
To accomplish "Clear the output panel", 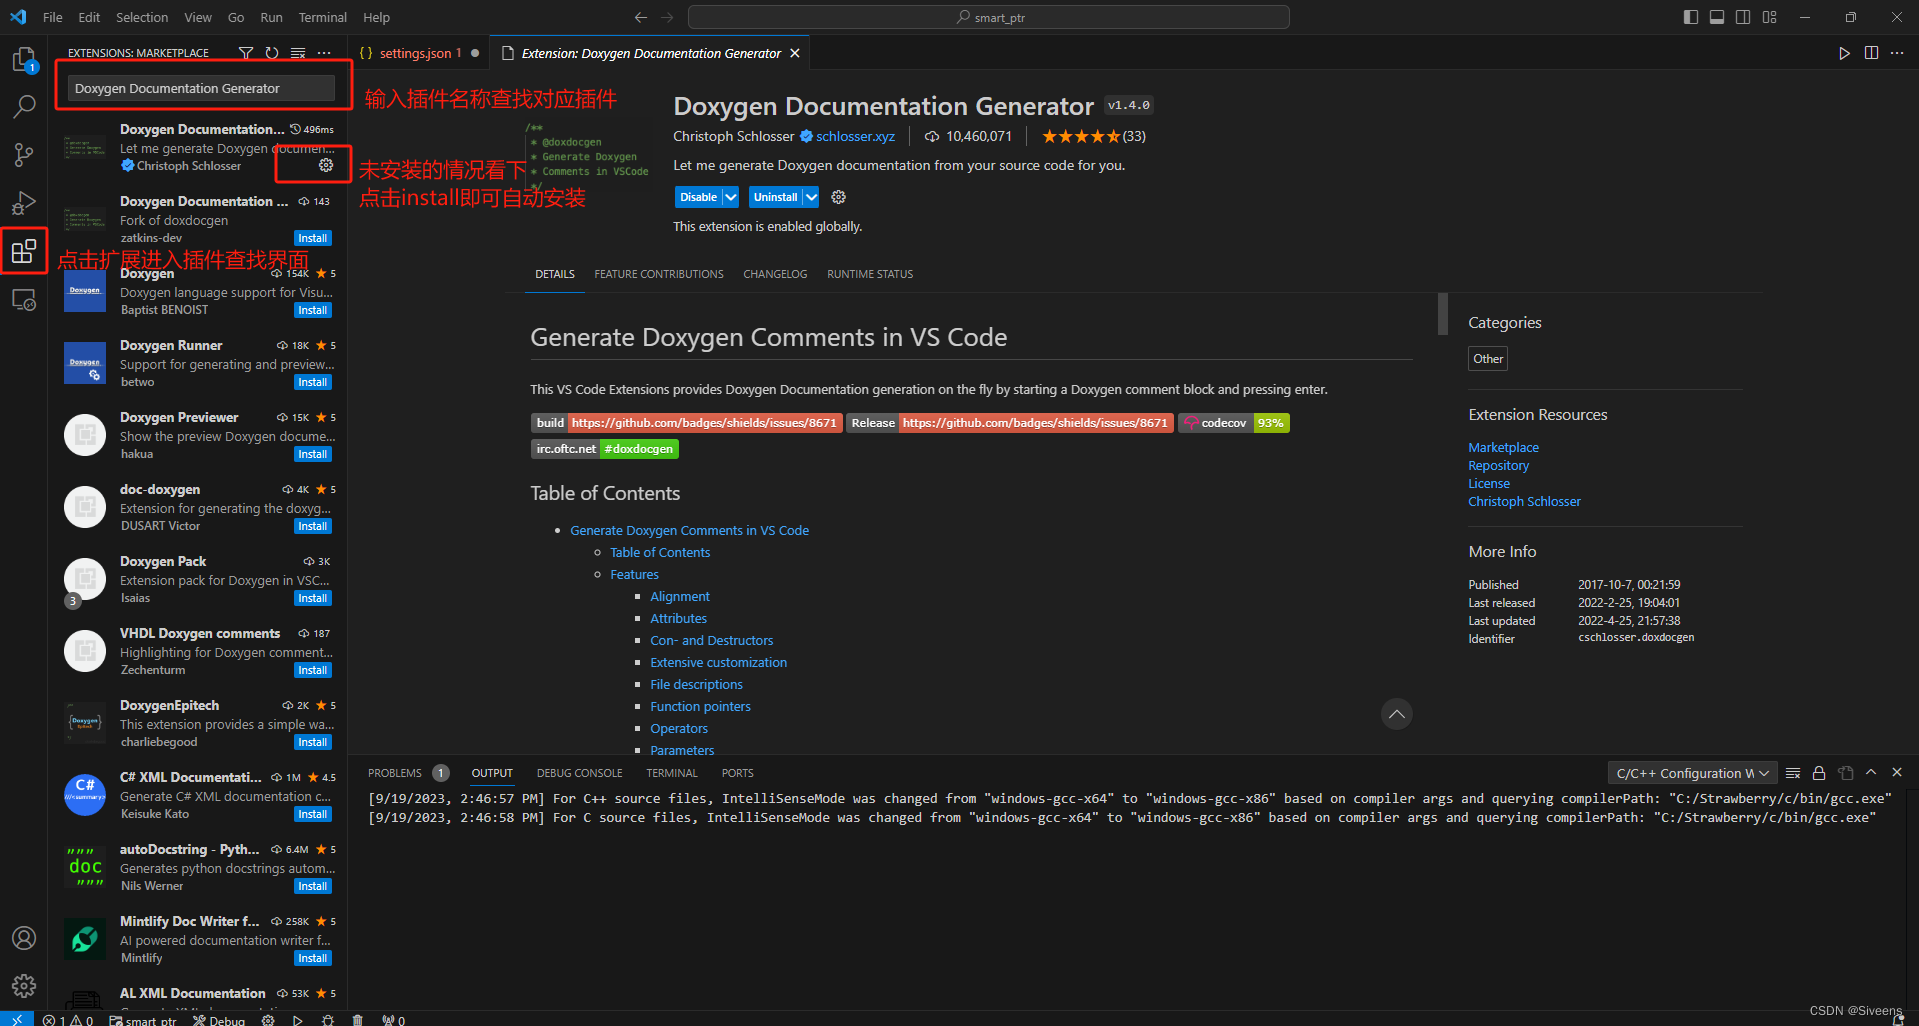I will tap(1793, 773).
